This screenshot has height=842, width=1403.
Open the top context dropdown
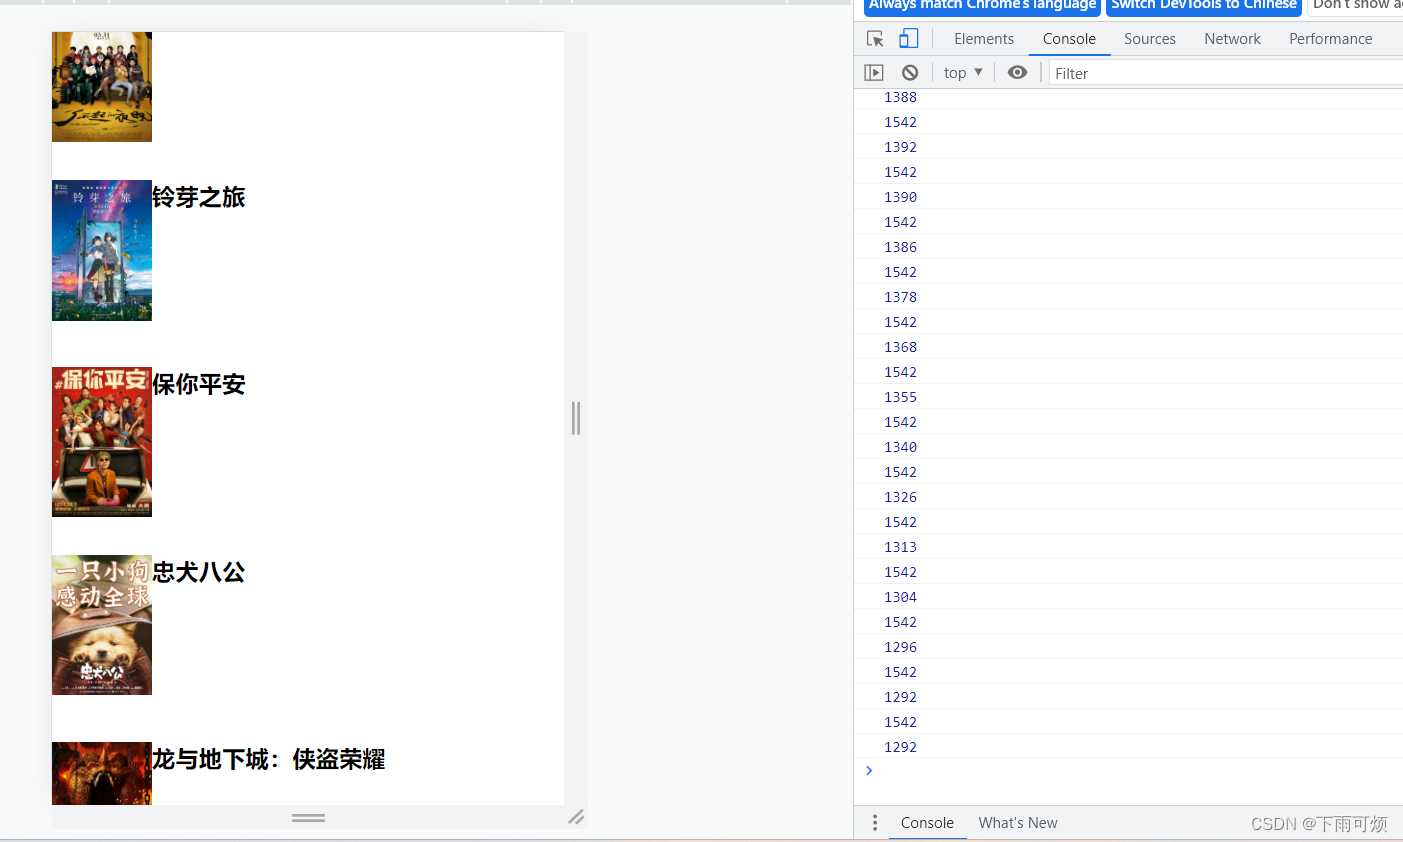(x=963, y=73)
